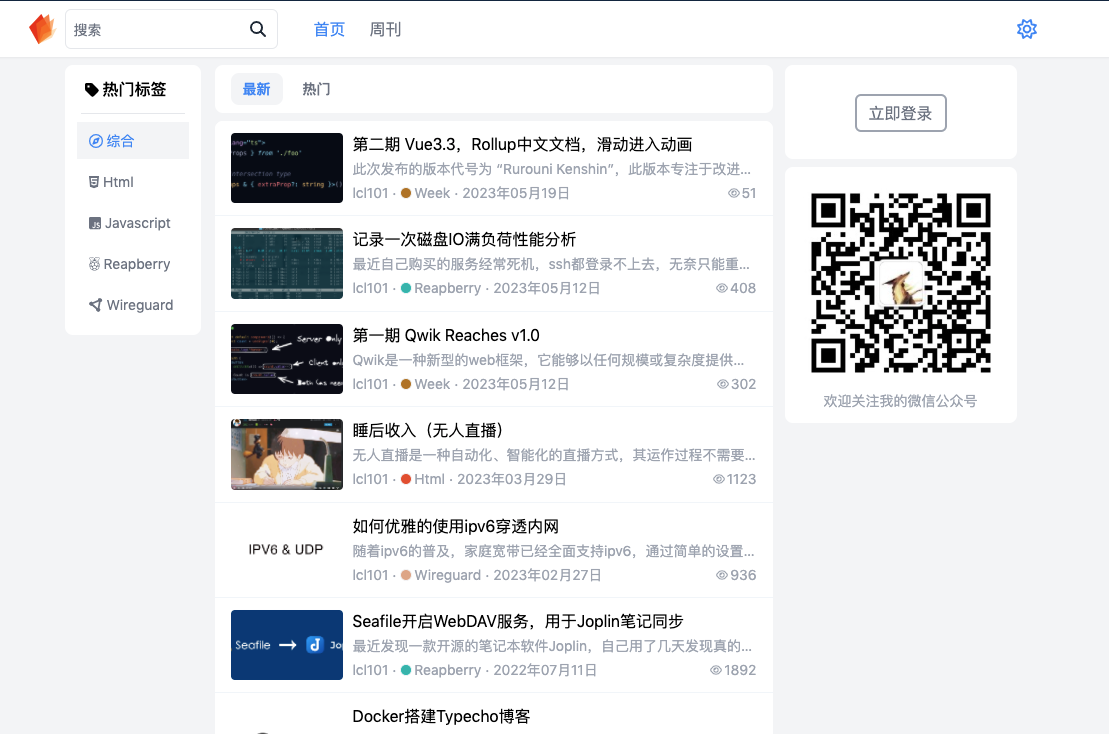Click the eye icon next to 408 views
This screenshot has height=734, width=1109.
(721, 288)
